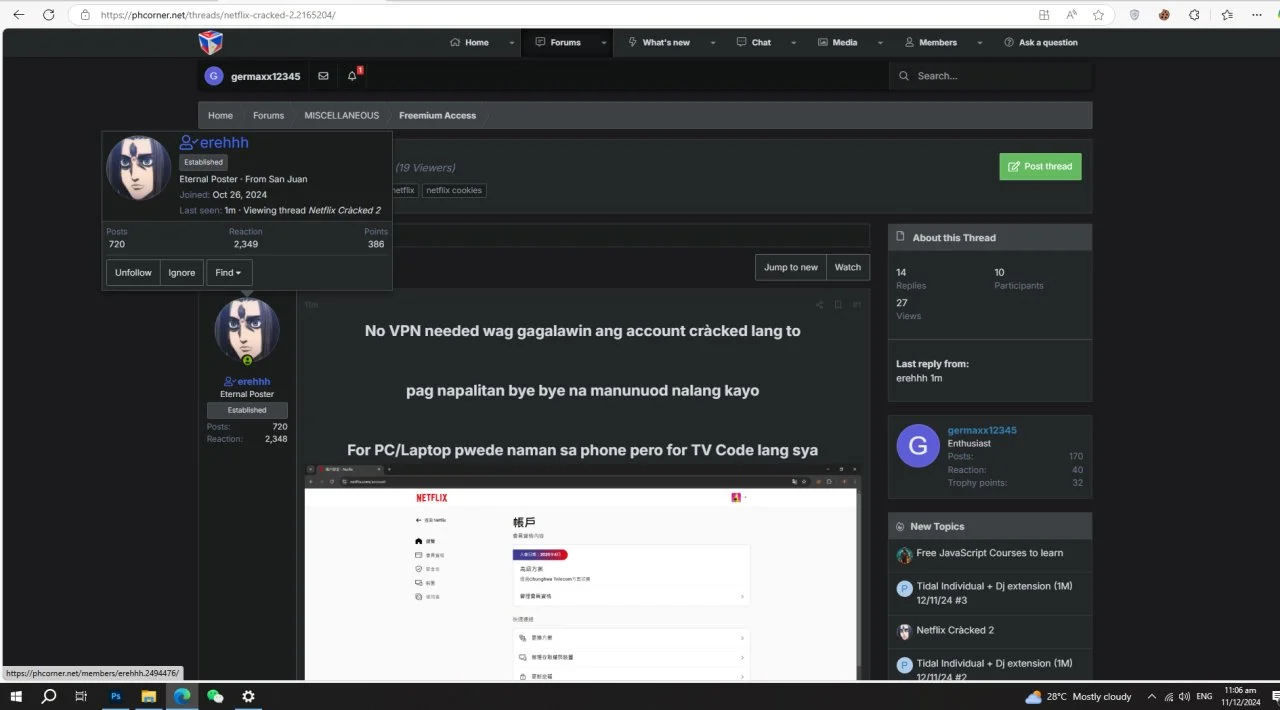Go to MISCELLANEOUS breadcrumb
The width and height of the screenshot is (1280, 710).
tap(342, 116)
